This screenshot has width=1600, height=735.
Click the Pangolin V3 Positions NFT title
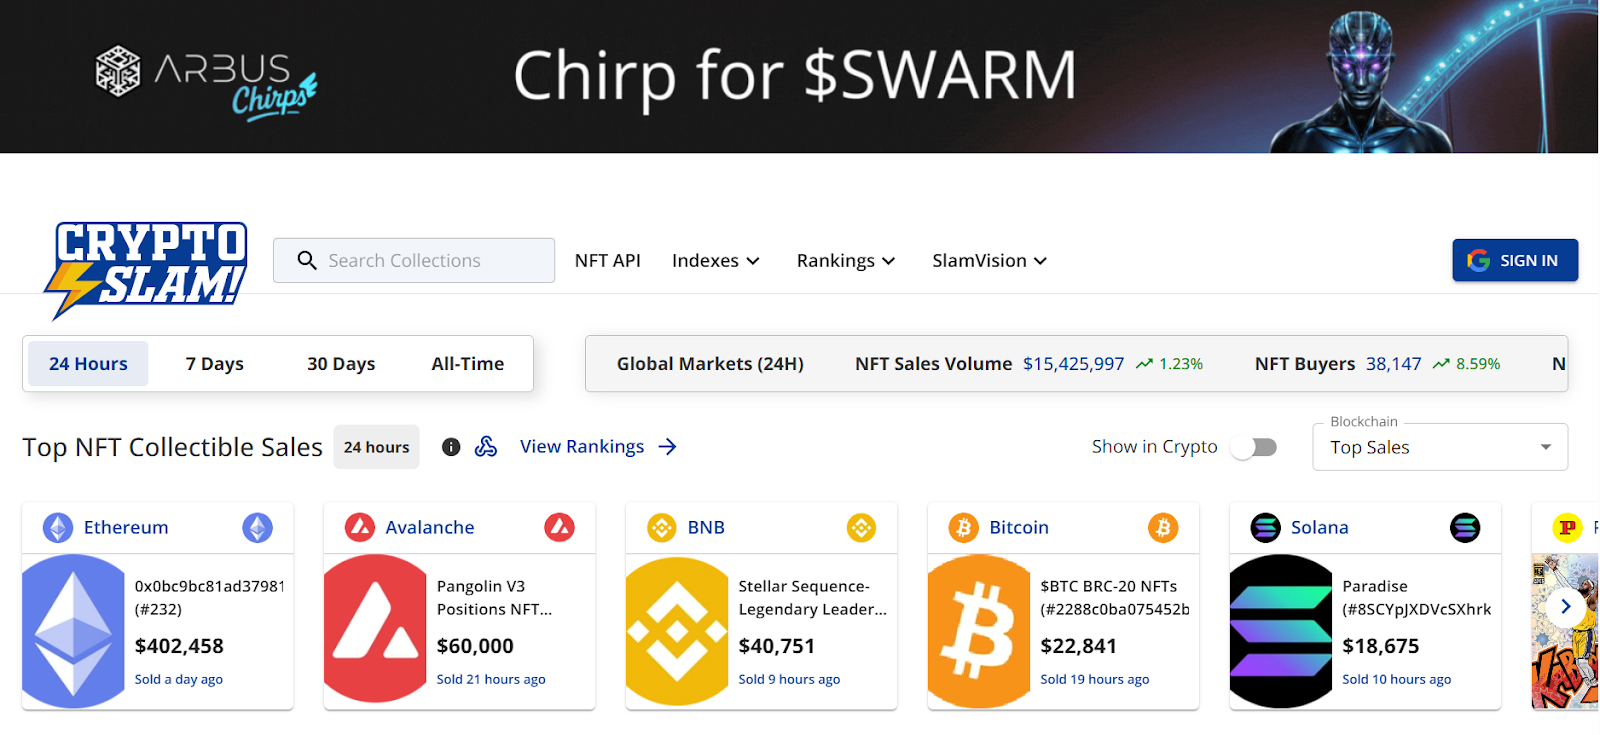point(494,598)
